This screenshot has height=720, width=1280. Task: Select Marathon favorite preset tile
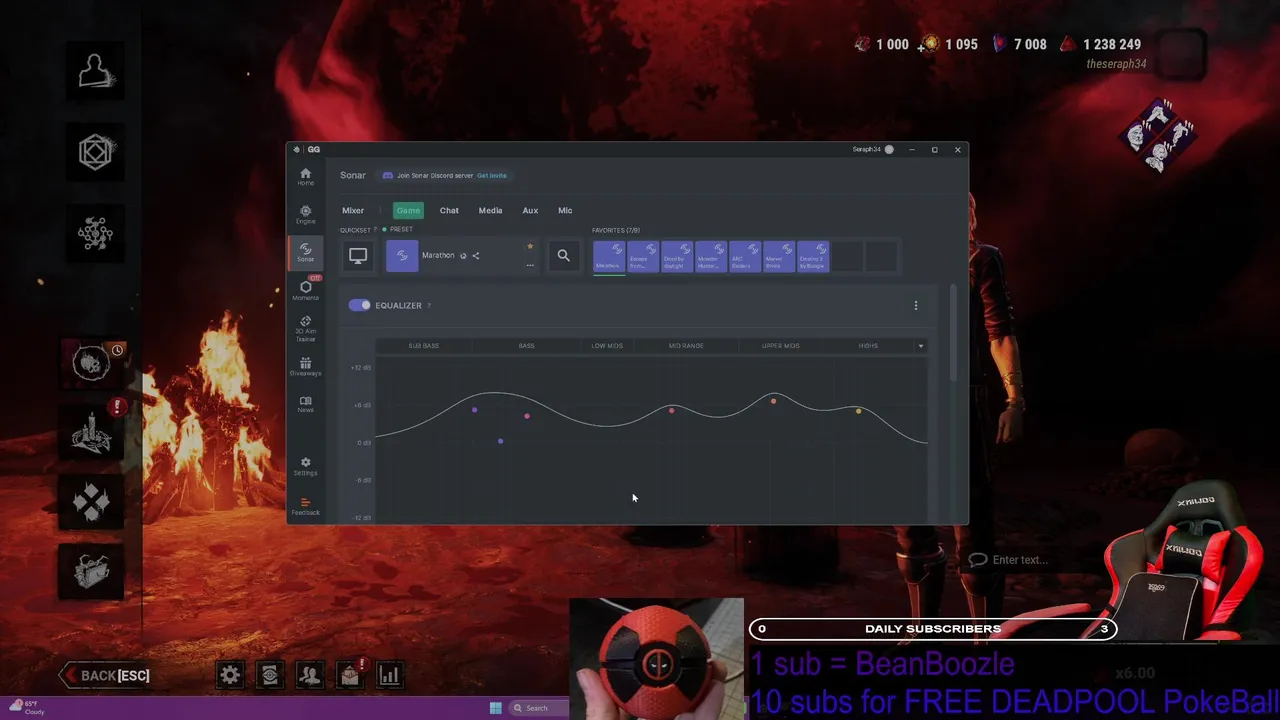click(x=609, y=256)
